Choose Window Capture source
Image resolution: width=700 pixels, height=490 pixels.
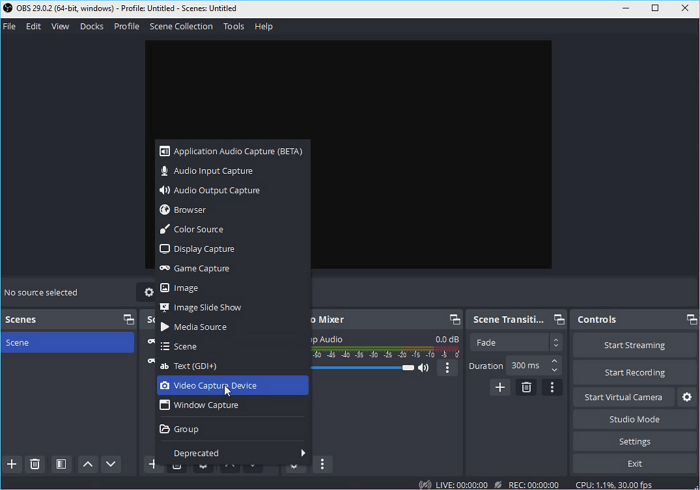[x=233, y=405]
